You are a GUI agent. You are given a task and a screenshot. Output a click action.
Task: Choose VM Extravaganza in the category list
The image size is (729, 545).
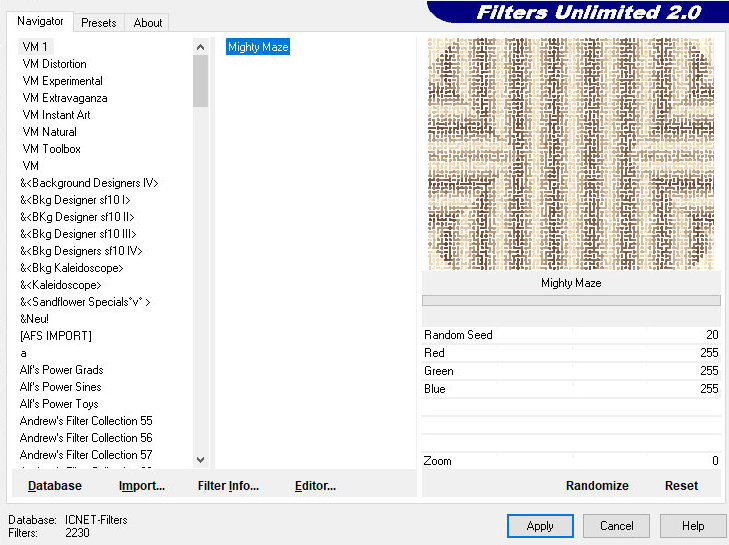pyautogui.click(x=64, y=98)
